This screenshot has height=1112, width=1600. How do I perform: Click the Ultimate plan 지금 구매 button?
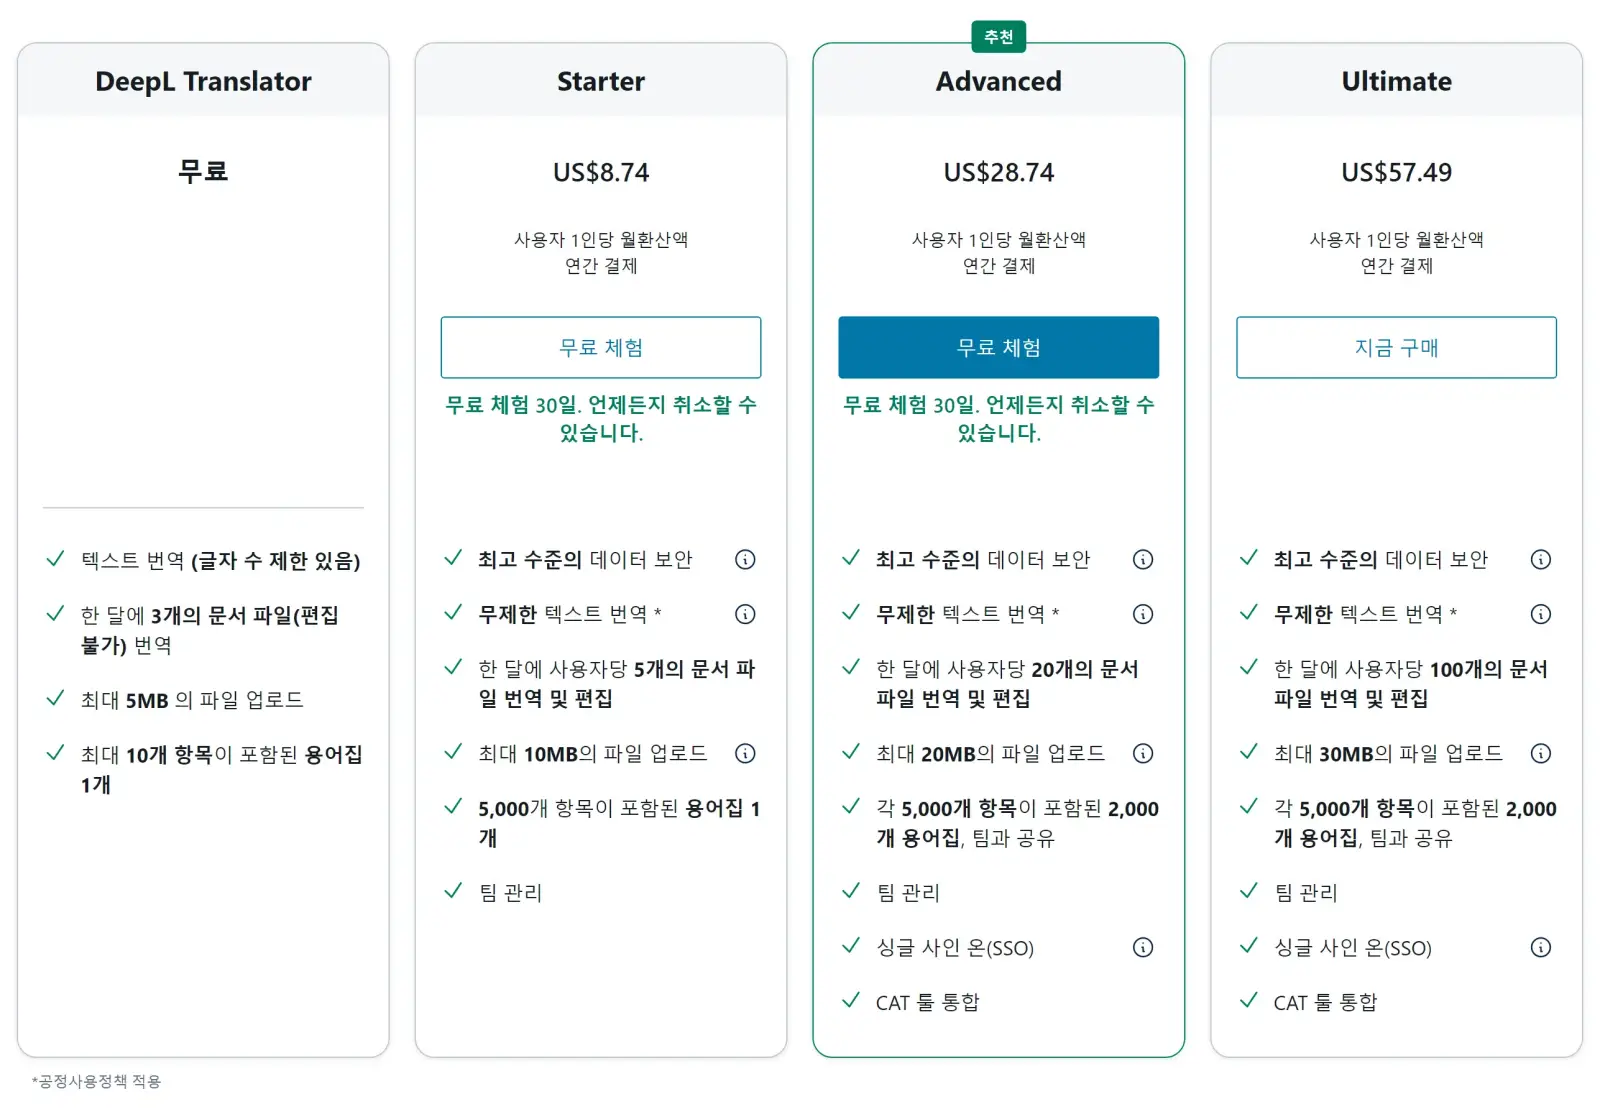click(1396, 347)
